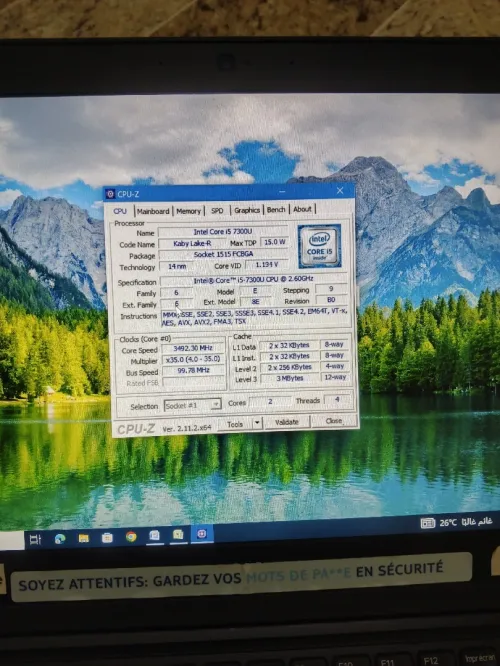Click the Technology value 14 nm
500x666 pixels.
click(177, 266)
